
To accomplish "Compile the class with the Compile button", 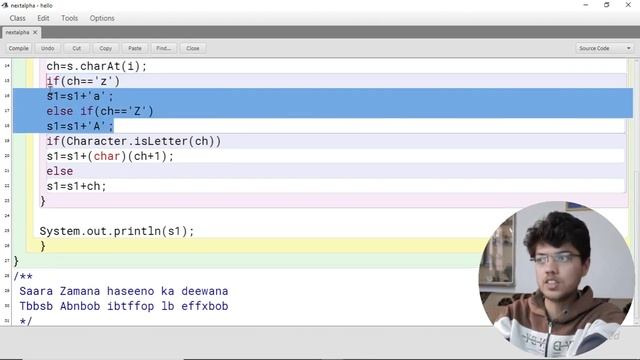I will tap(19, 48).
